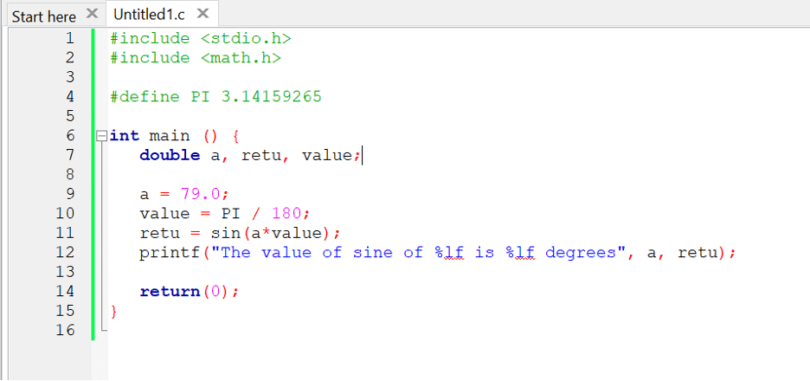
Task: Collapse the main function fold marker
Action: (101, 136)
